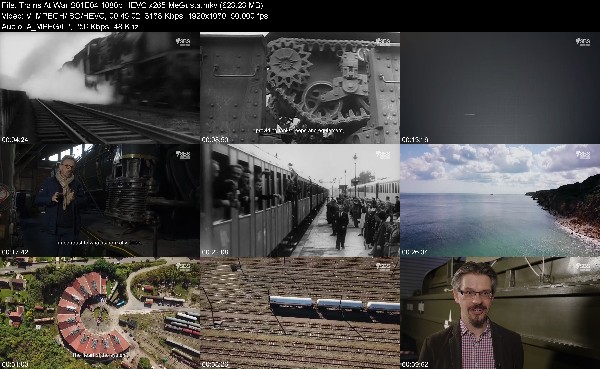600x369 pixels.
Task: Open the dark gray blank frame thumbnail
Action: click(500, 88)
